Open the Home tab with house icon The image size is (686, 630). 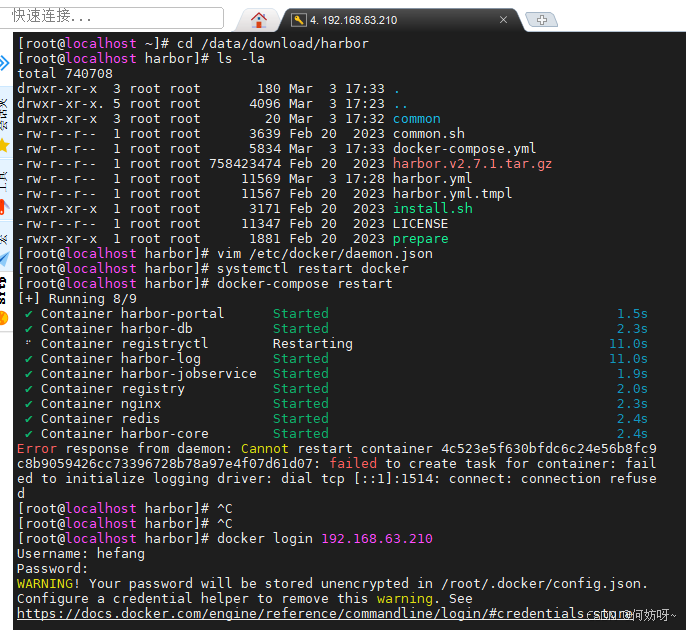pos(259,20)
